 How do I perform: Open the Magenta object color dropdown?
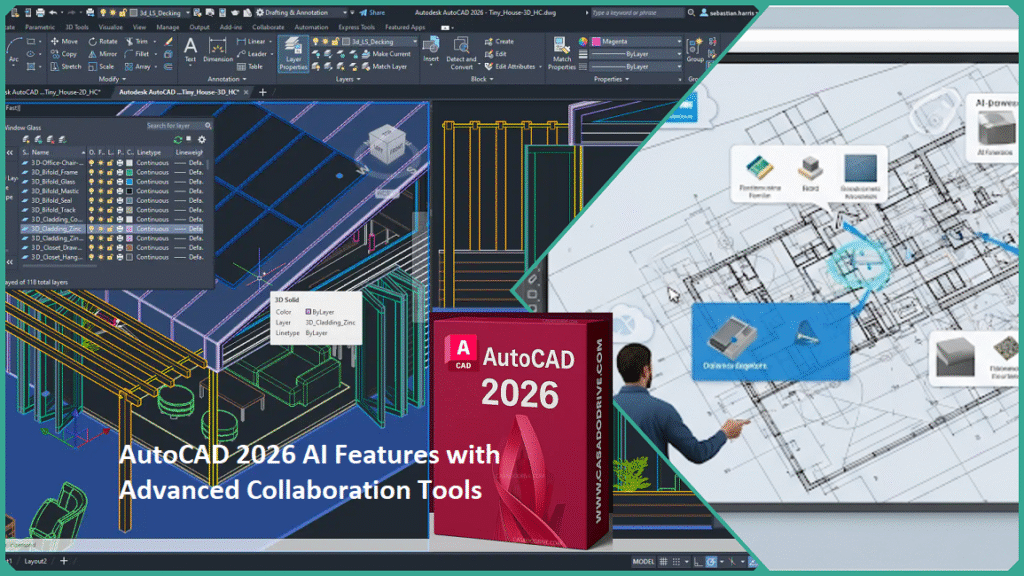click(637, 42)
